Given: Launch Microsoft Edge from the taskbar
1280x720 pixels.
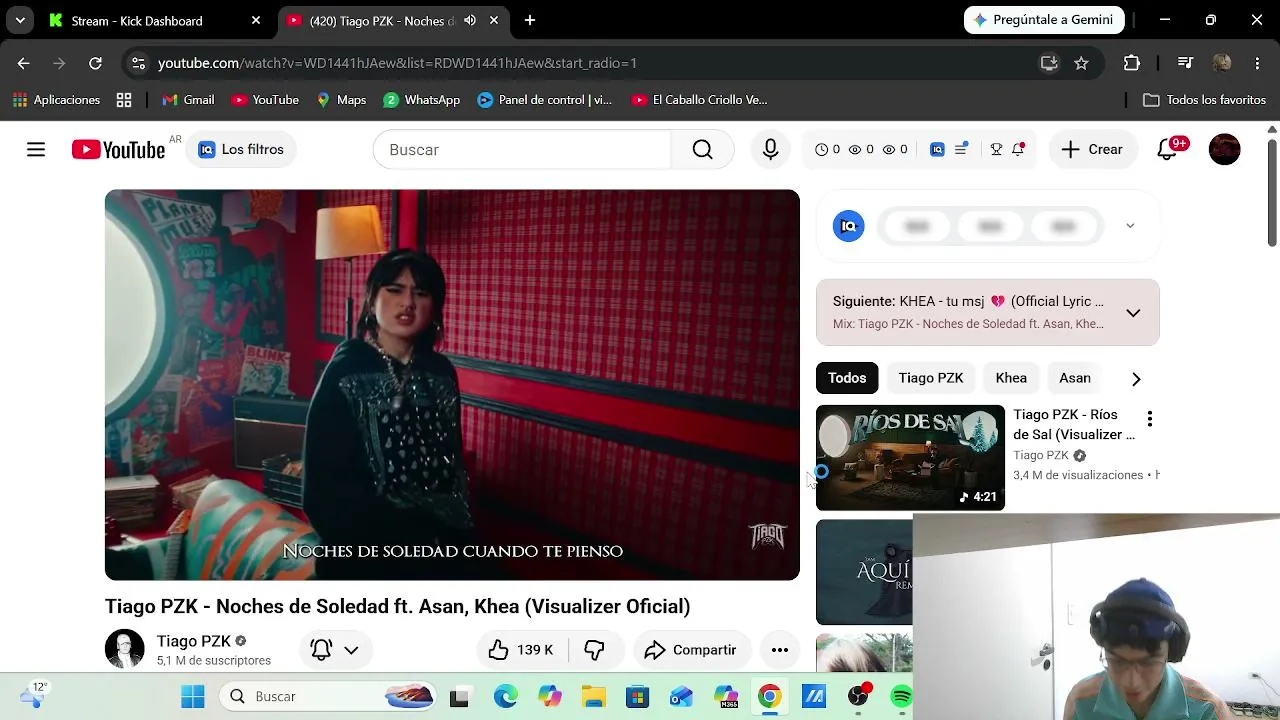Looking at the screenshot, I should 505,696.
